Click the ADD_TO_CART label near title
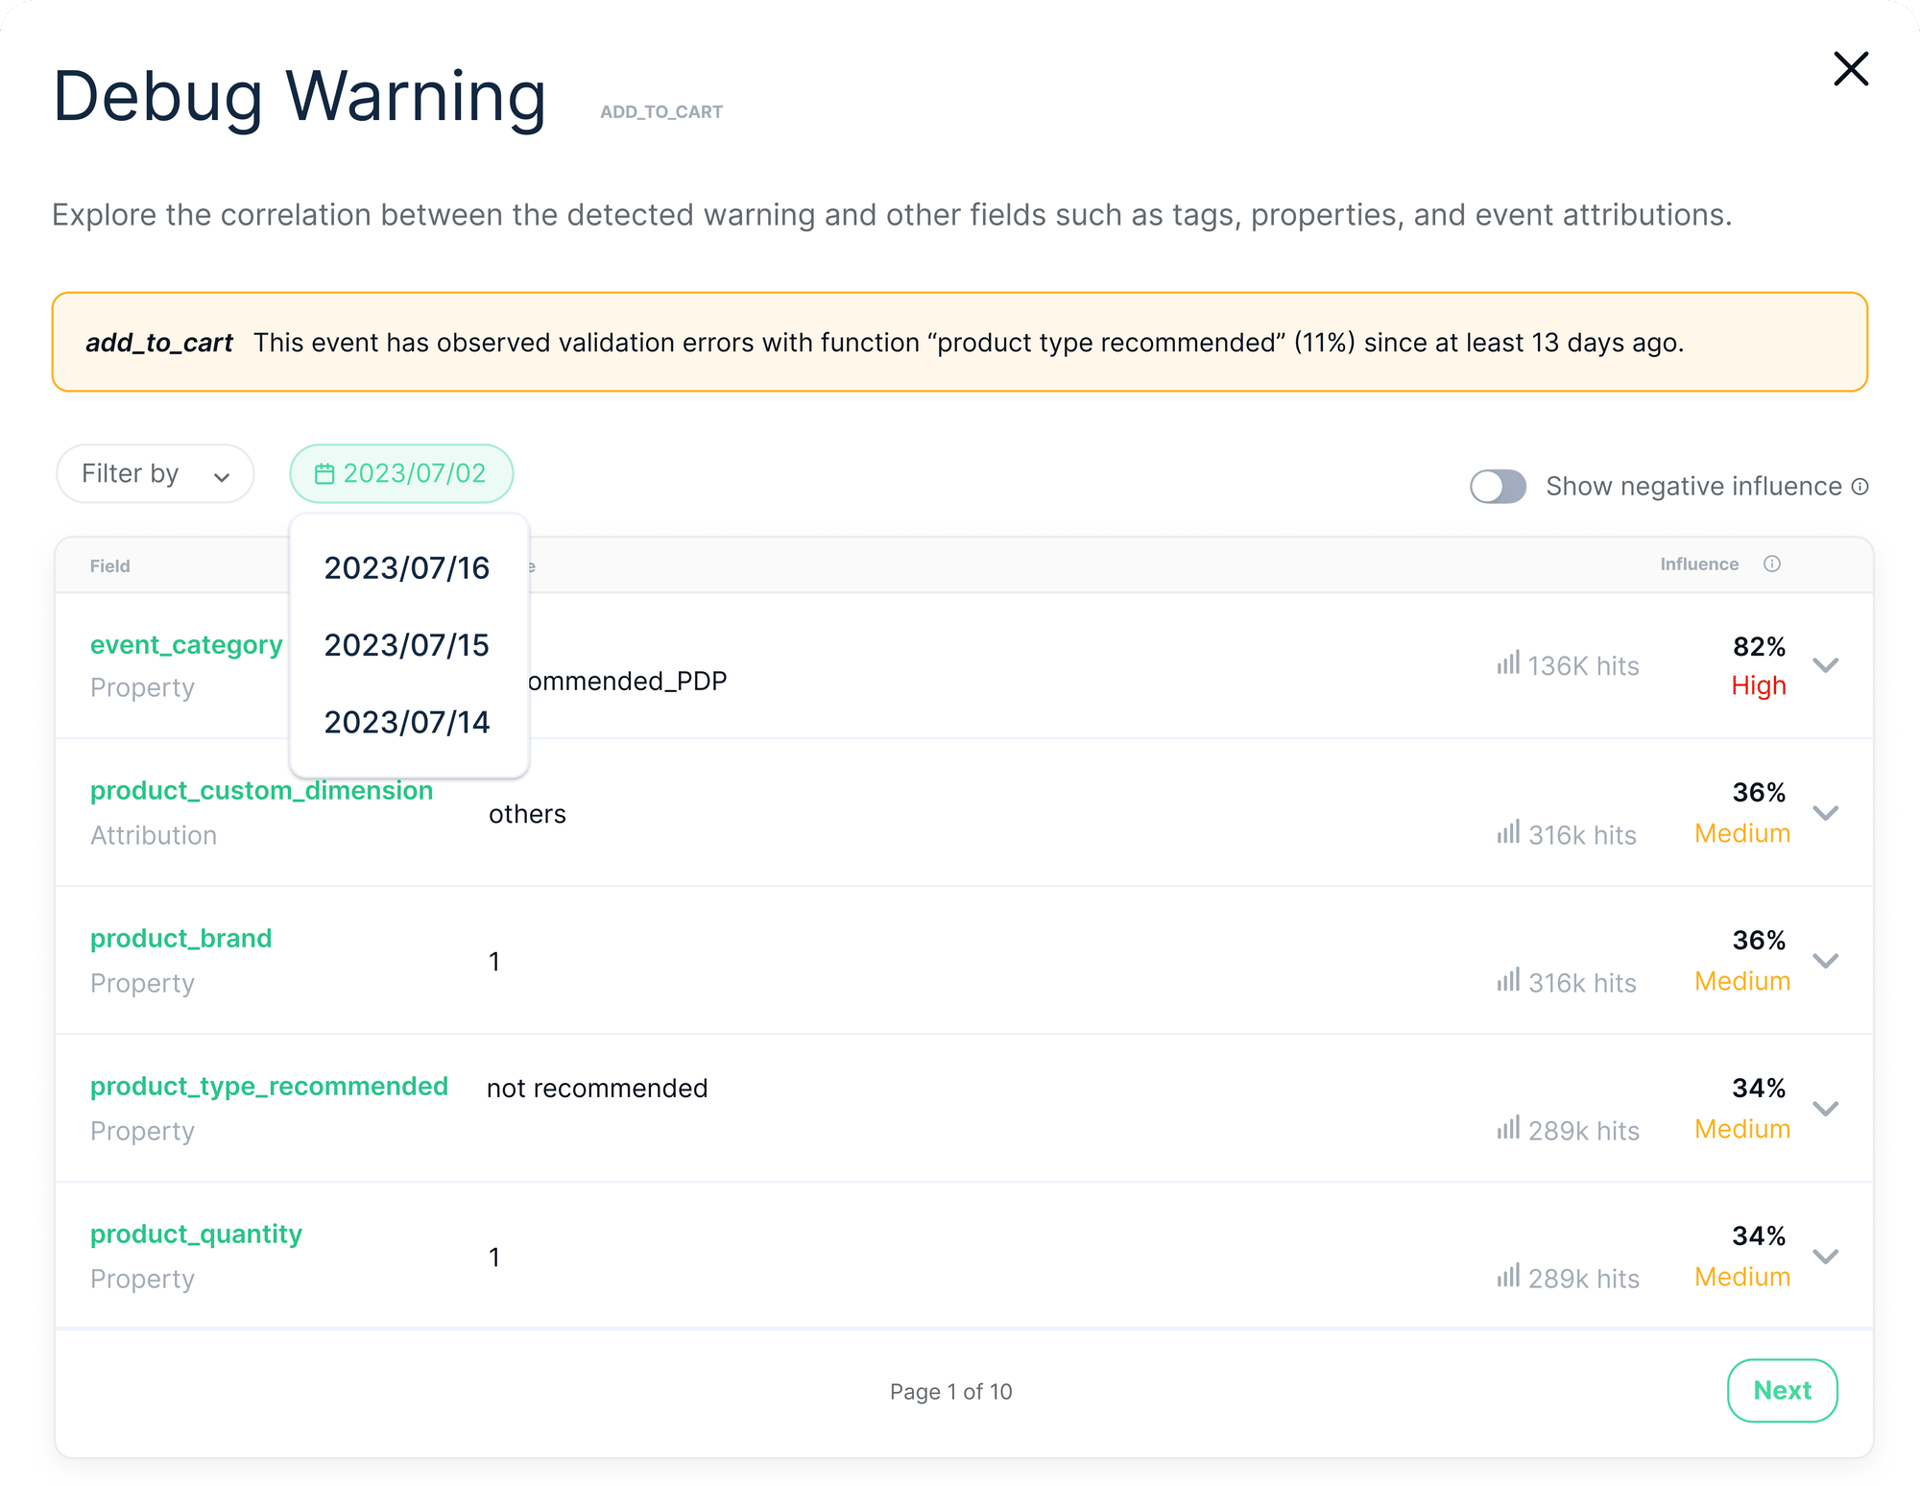1920x1486 pixels. (661, 112)
